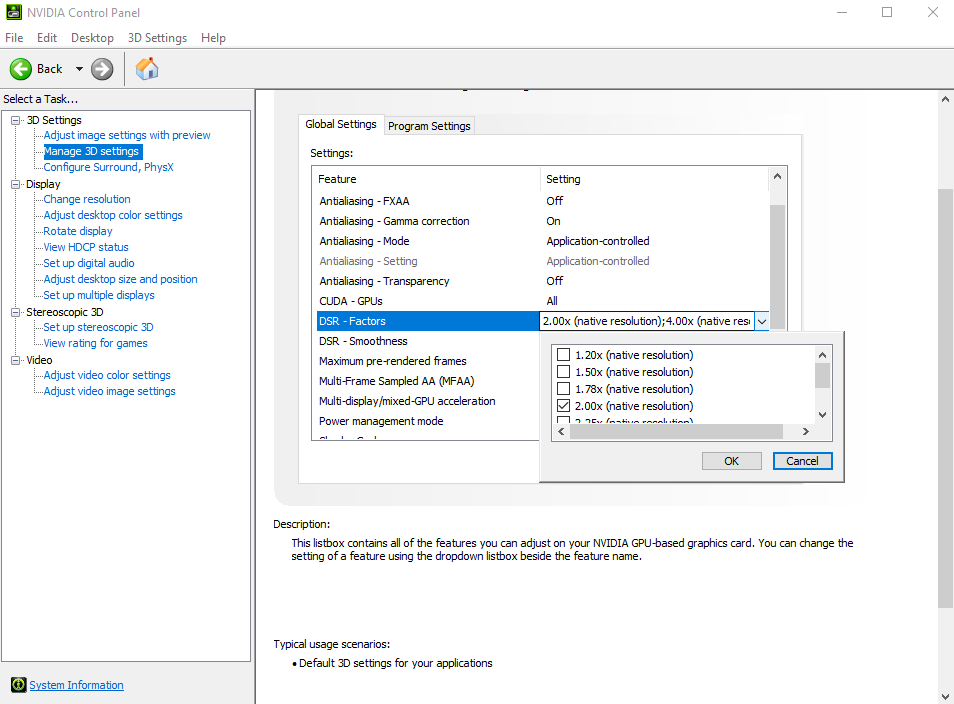Open Set up multiple displays
The width and height of the screenshot is (954, 704).
(x=99, y=295)
